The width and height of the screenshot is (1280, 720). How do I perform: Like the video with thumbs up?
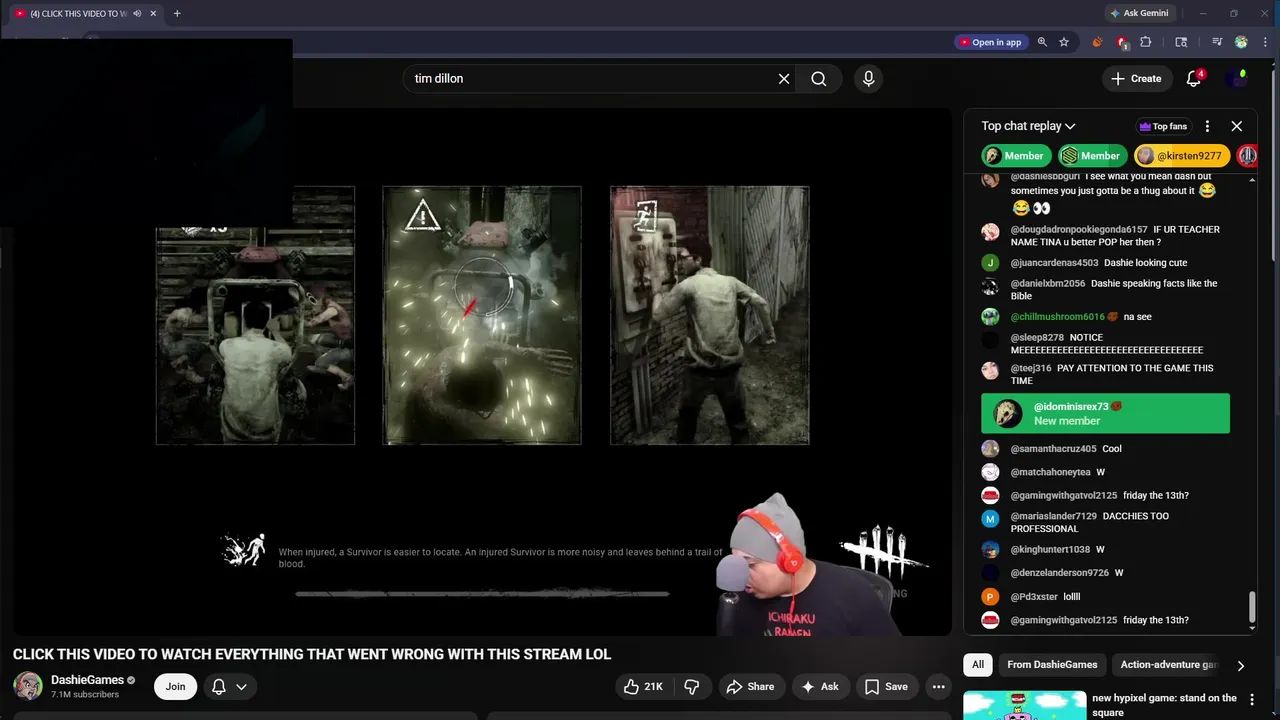pos(643,686)
